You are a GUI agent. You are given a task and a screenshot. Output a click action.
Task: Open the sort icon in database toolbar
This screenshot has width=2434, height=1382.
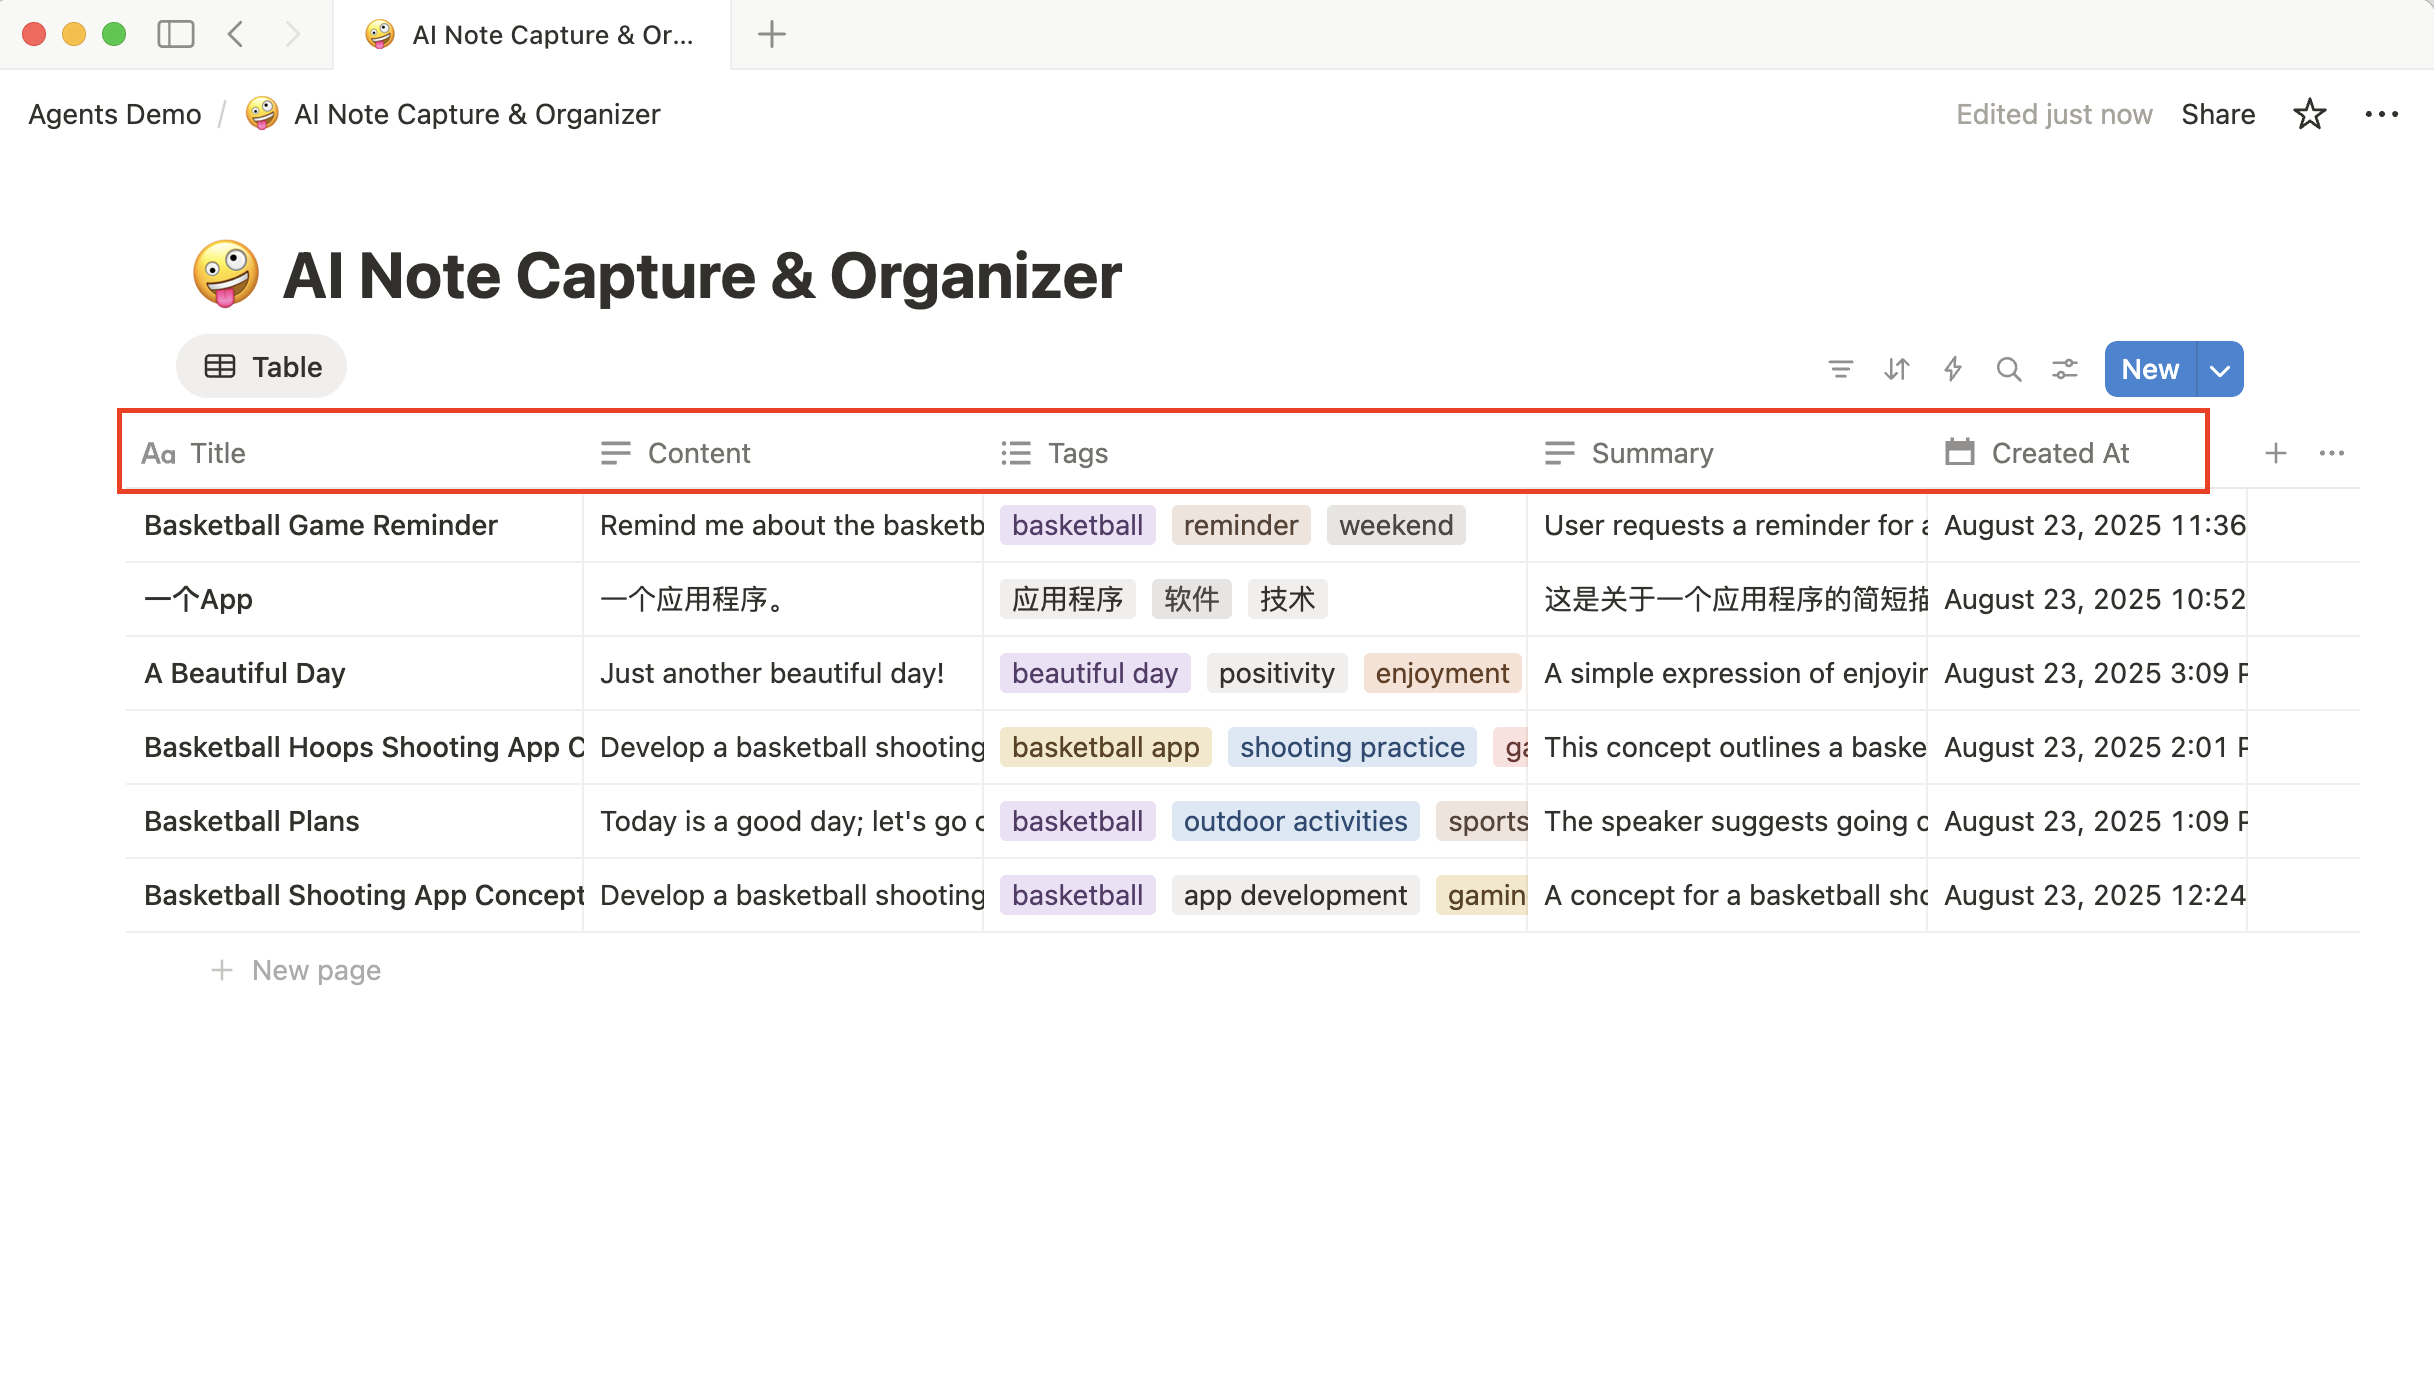pyautogui.click(x=1896, y=369)
